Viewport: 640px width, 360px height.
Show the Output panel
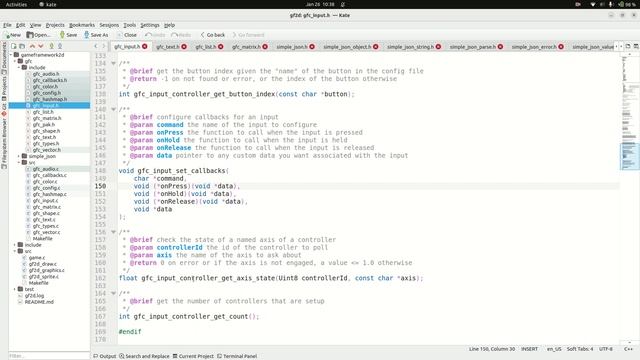coord(105,356)
